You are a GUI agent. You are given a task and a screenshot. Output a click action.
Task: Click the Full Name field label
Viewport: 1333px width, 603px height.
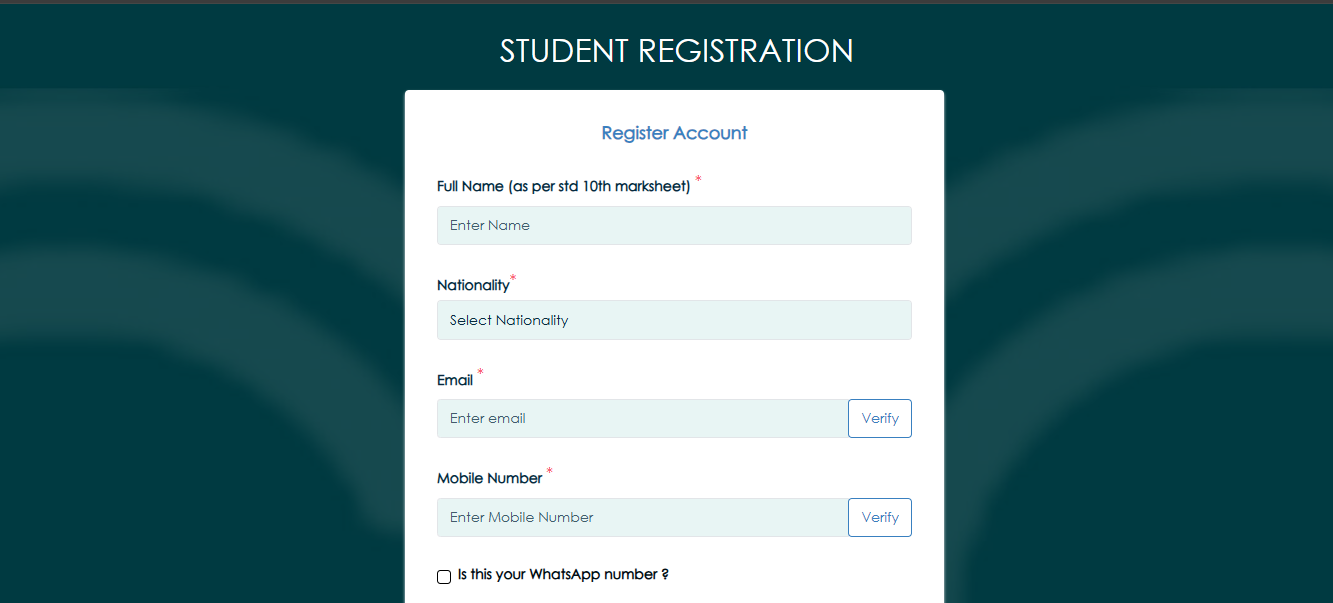(562, 186)
